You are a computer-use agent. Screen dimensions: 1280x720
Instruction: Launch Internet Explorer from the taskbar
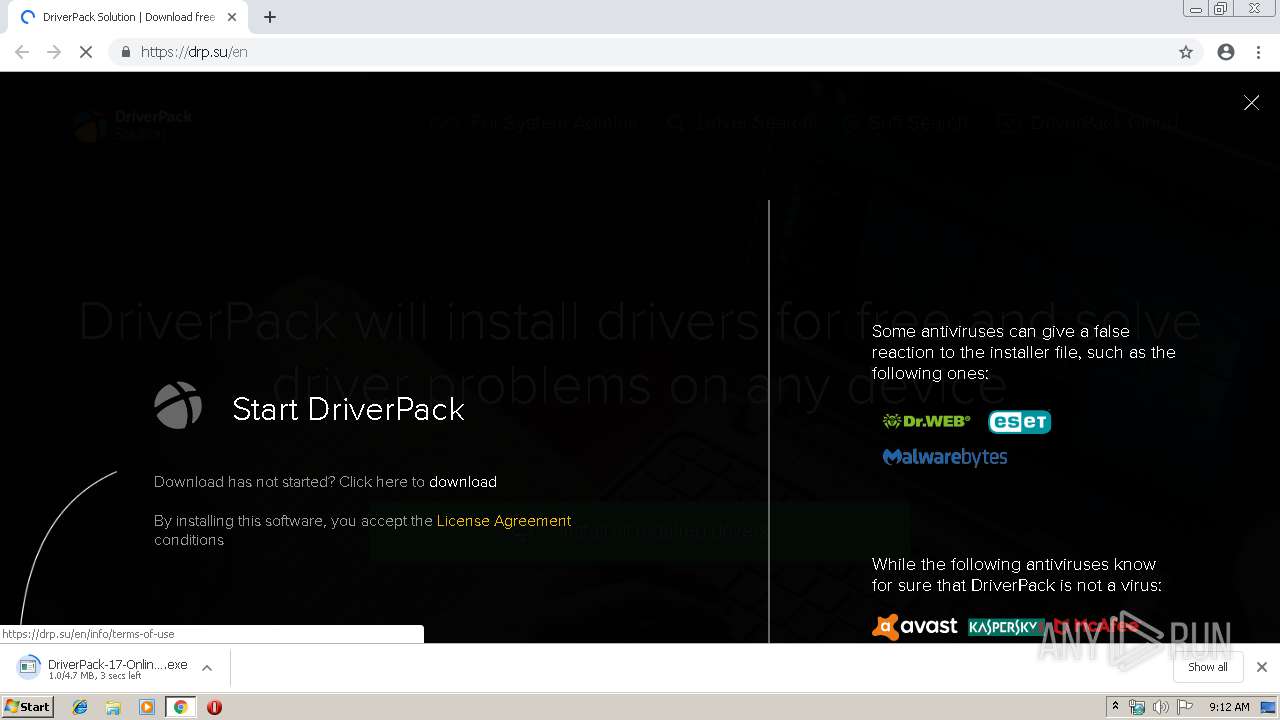coord(80,707)
